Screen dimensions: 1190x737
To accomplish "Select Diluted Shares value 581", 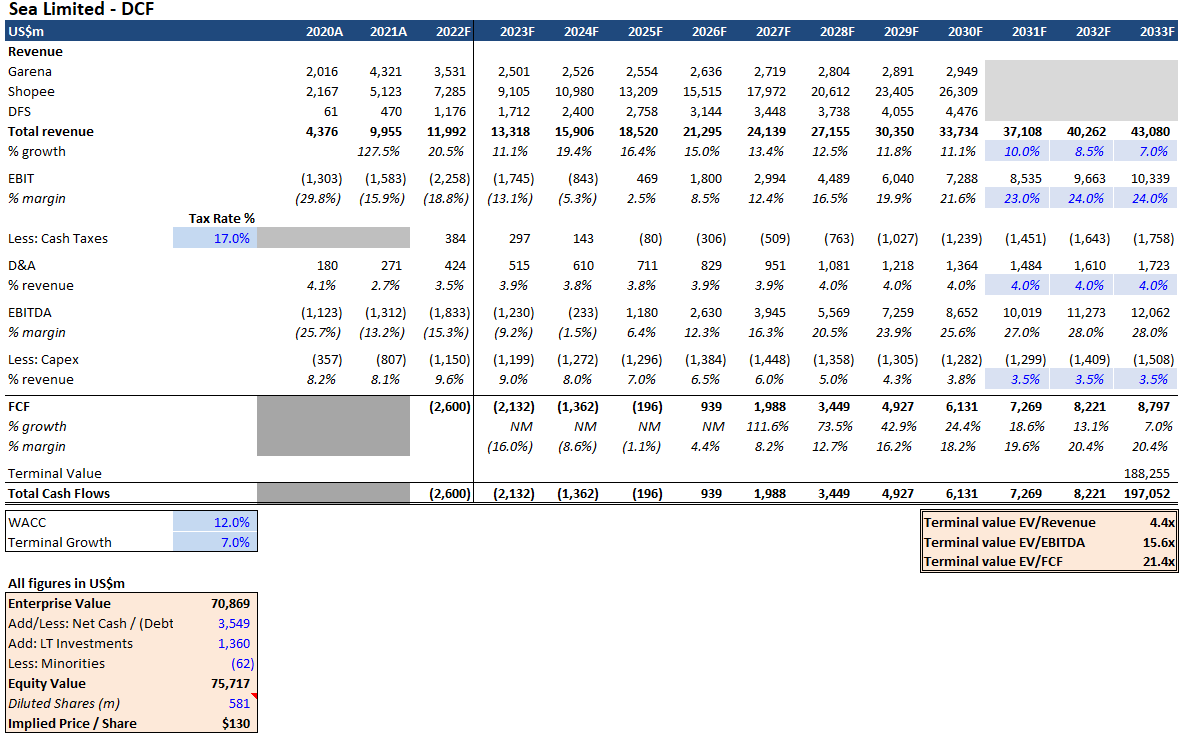I will tap(239, 704).
